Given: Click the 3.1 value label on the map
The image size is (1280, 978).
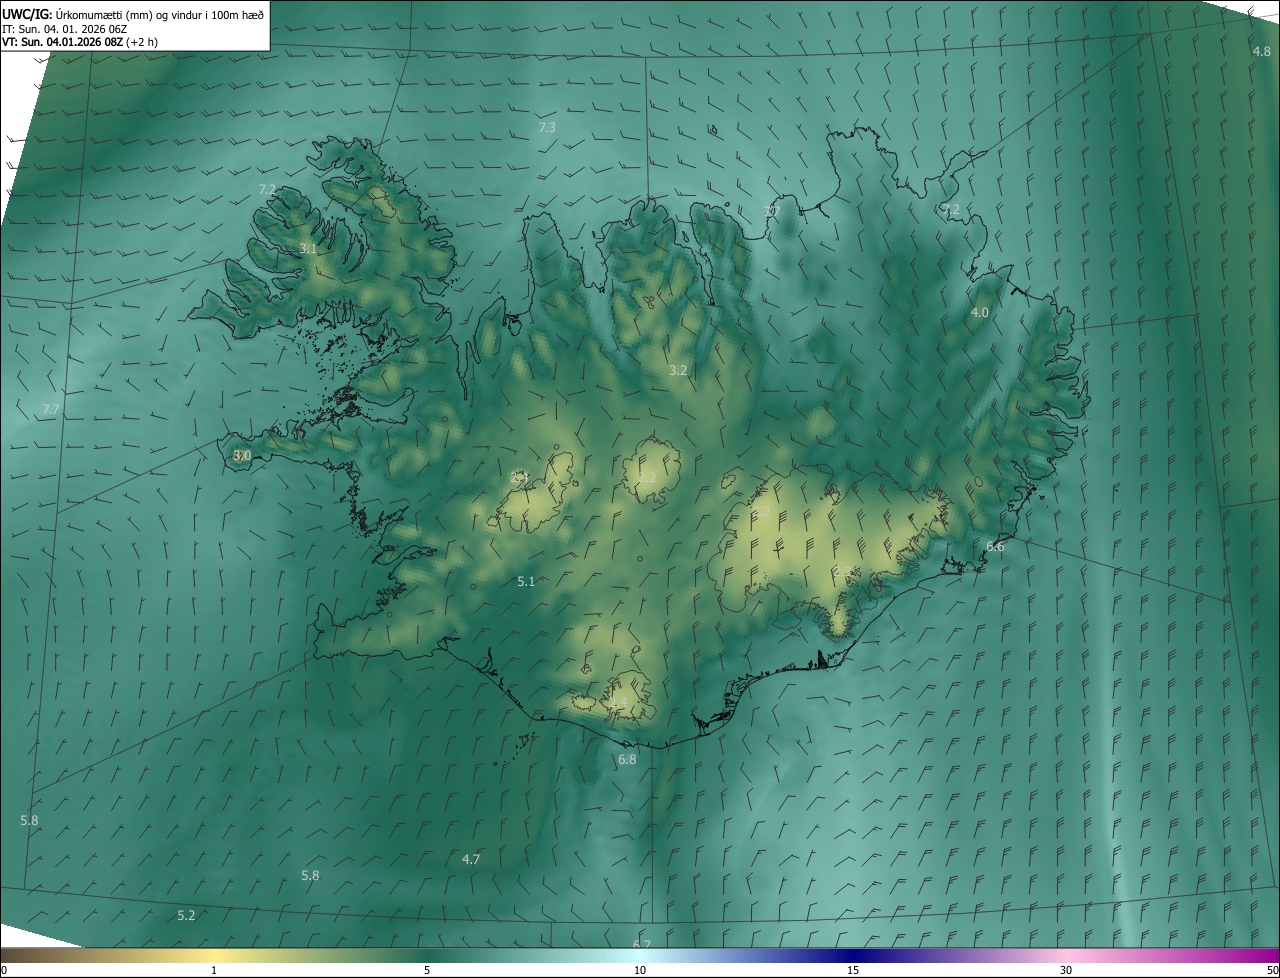Looking at the screenshot, I should click(308, 249).
